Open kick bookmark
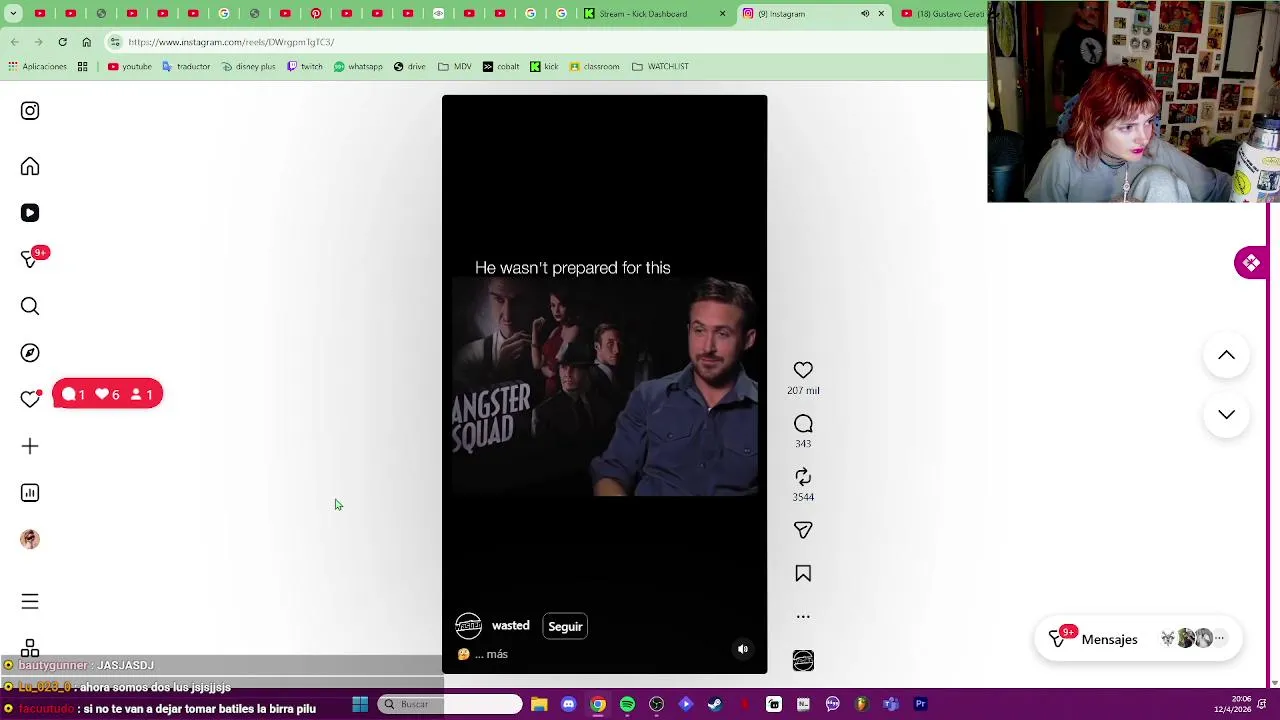 [544, 67]
